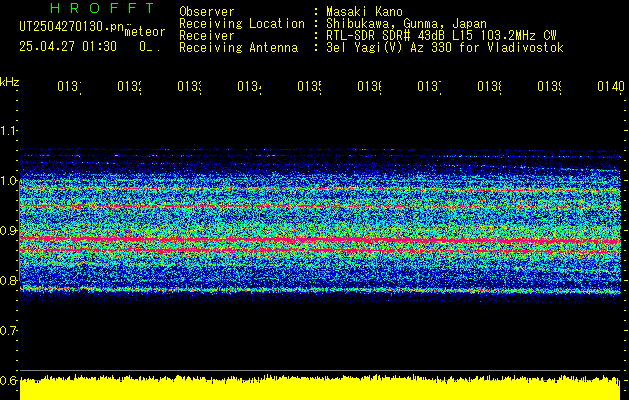Click the 0.9 kHz axis label
The height and width of the screenshot is (400, 629).
[8, 231]
